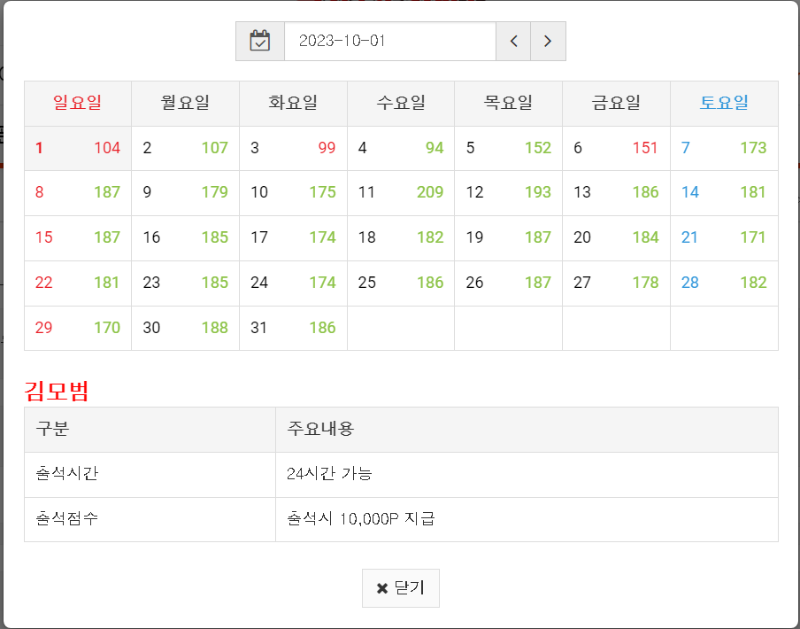Select day 30 with count 188

185,327
